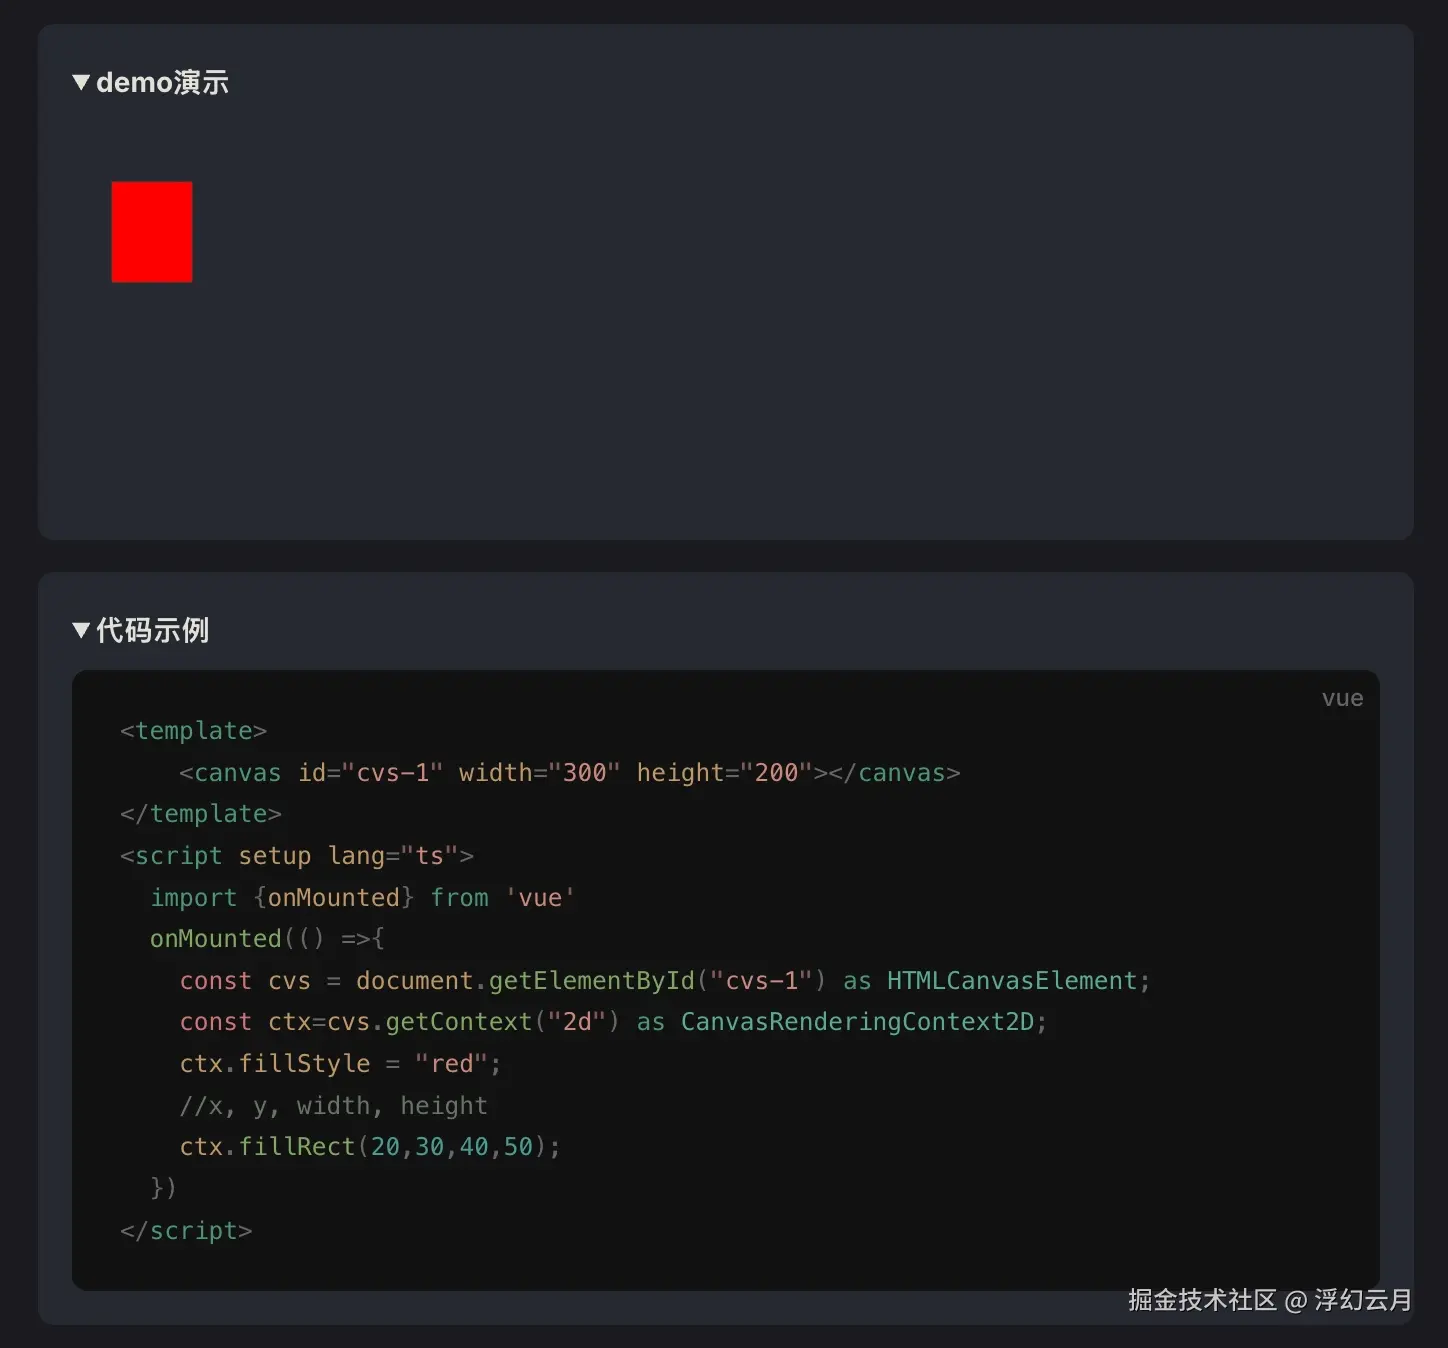
Task: Click the 'ctx.fillStyle = "red";' line
Action: [340, 1064]
